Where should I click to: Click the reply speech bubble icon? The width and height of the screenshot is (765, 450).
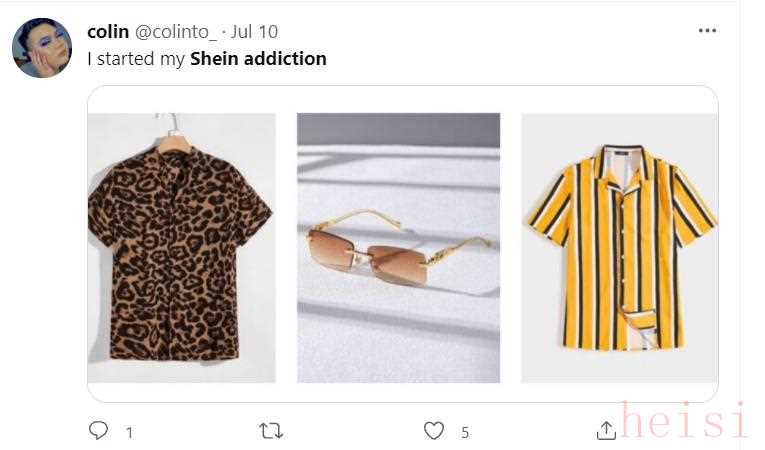(98, 431)
